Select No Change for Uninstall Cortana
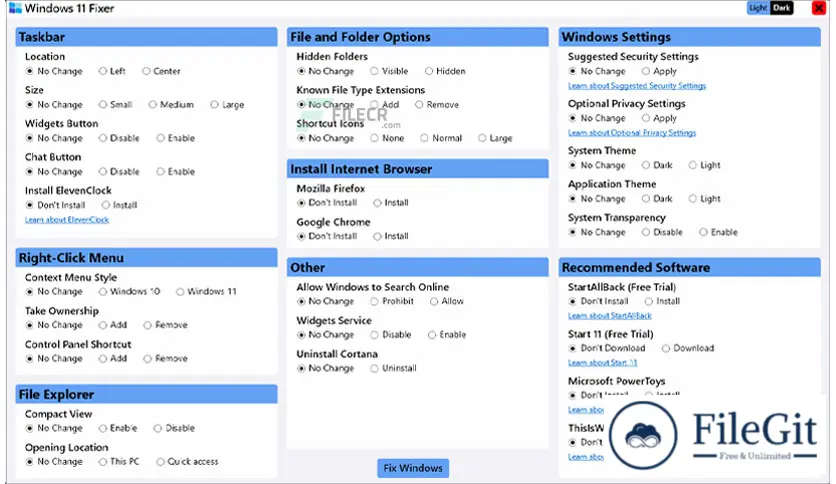 326,369
